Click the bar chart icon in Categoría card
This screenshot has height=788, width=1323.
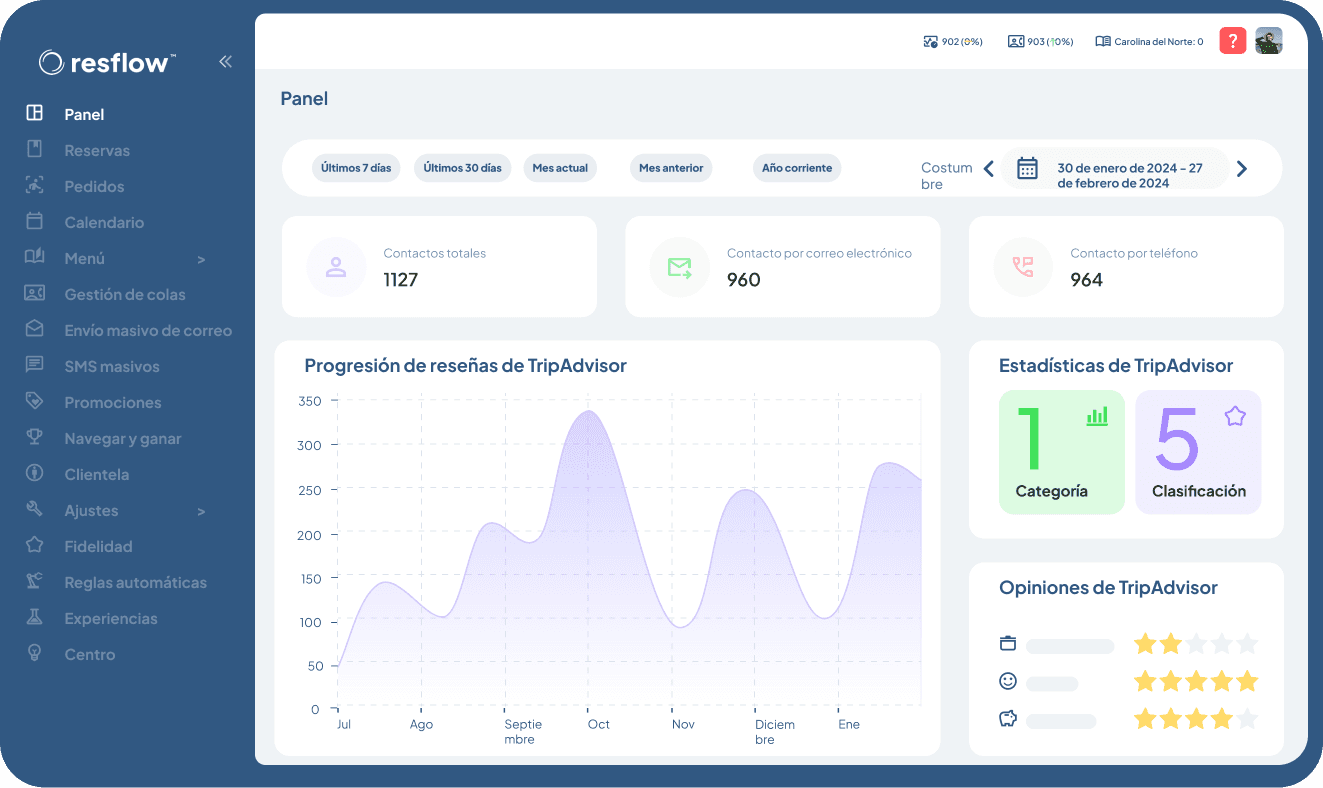point(1097,416)
